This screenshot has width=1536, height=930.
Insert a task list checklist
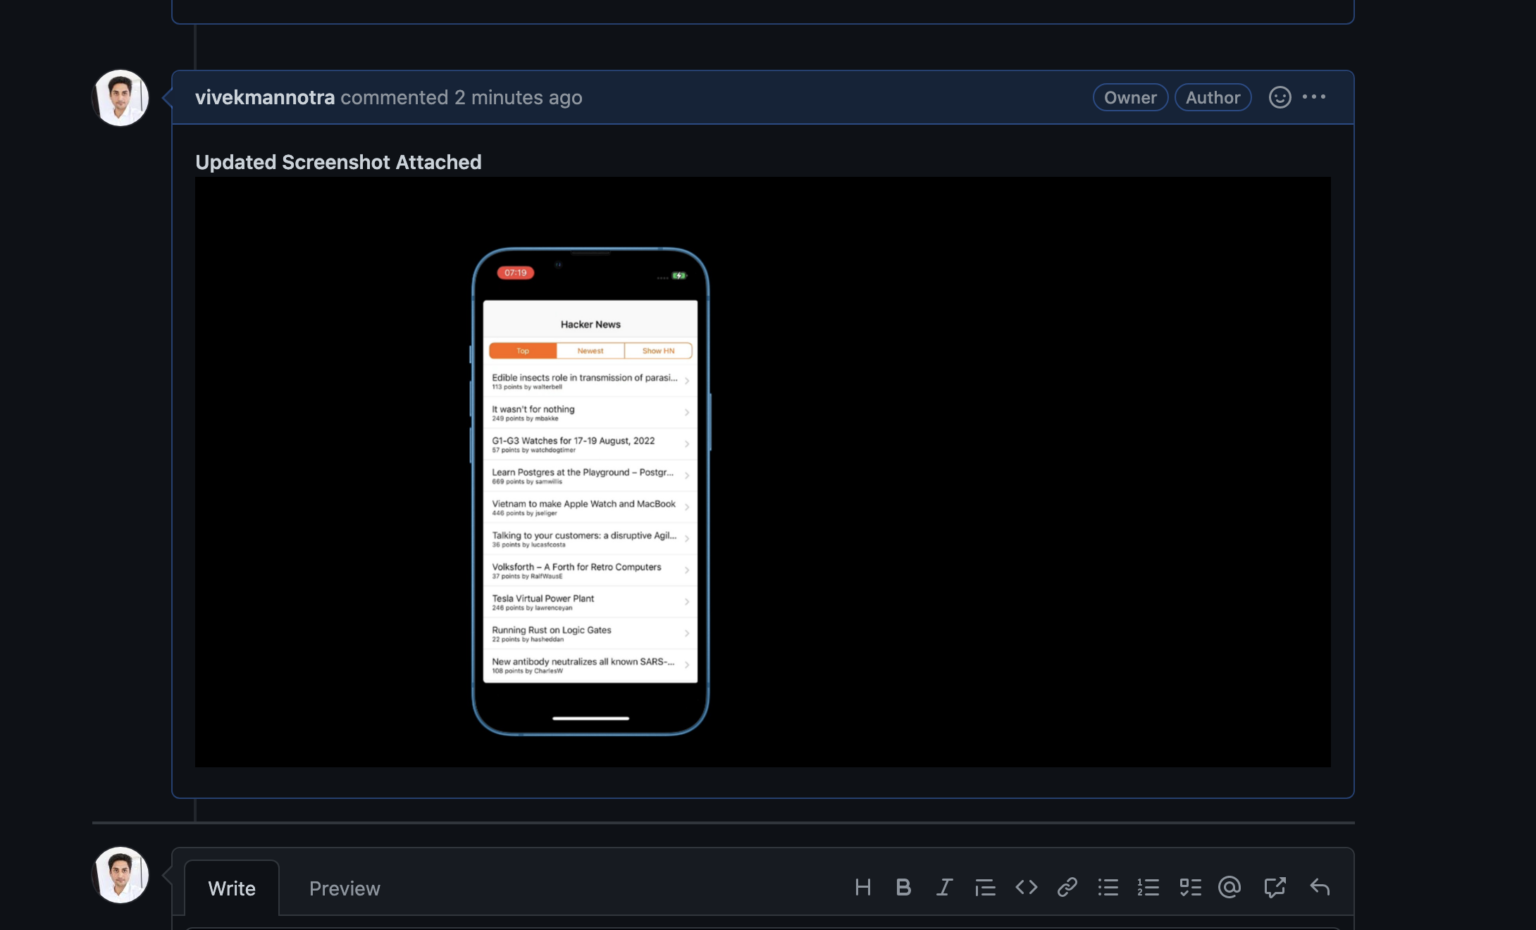[x=1189, y=887]
